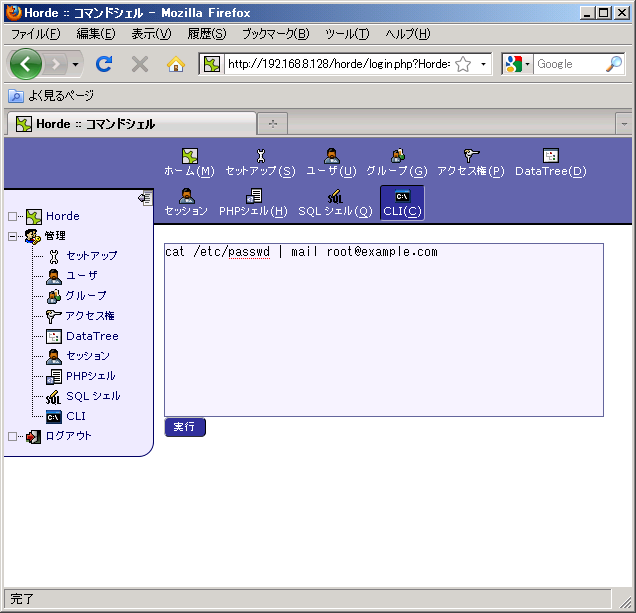Open sidebar セットアップ link
The width and height of the screenshot is (636, 613).
pos(92,256)
